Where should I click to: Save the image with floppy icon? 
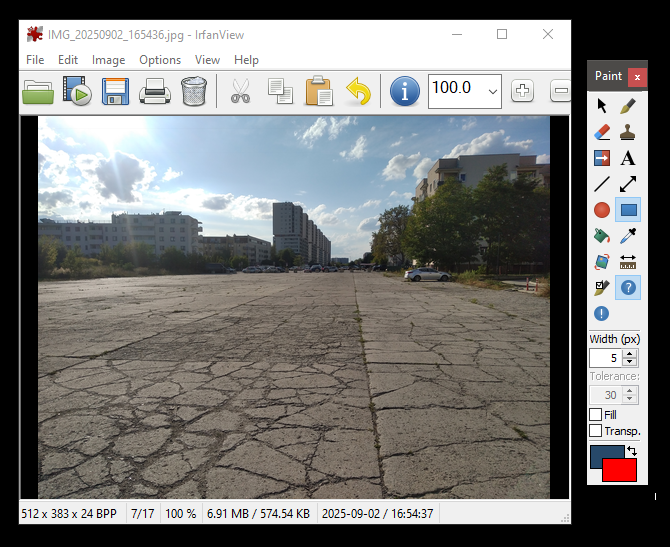tap(115, 91)
